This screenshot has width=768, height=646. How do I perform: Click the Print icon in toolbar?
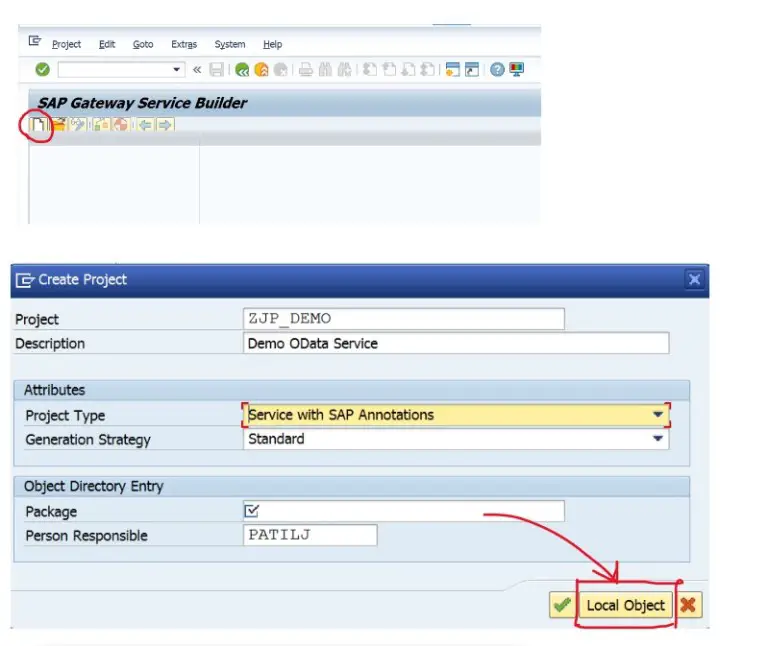coord(306,70)
